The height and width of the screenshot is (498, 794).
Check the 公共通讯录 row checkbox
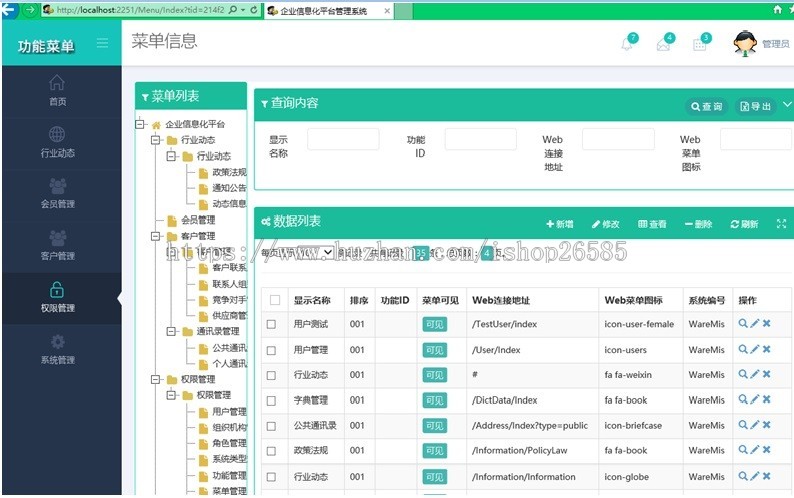point(271,426)
